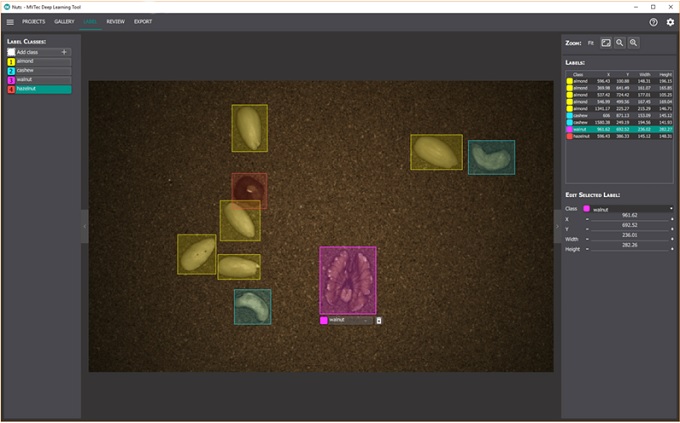Open the settings gear icon

pos(670,21)
